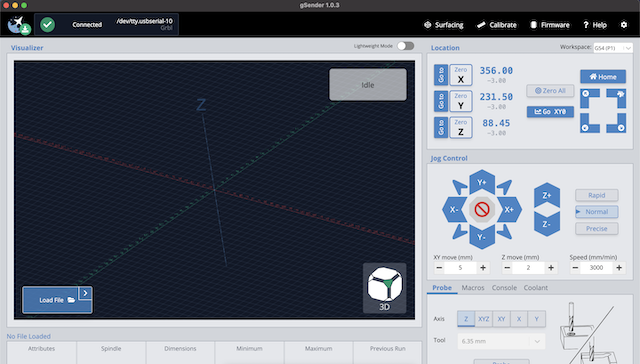Jog diagonally X- Y+ arrow
This screenshot has height=364, width=640.
click(460, 187)
